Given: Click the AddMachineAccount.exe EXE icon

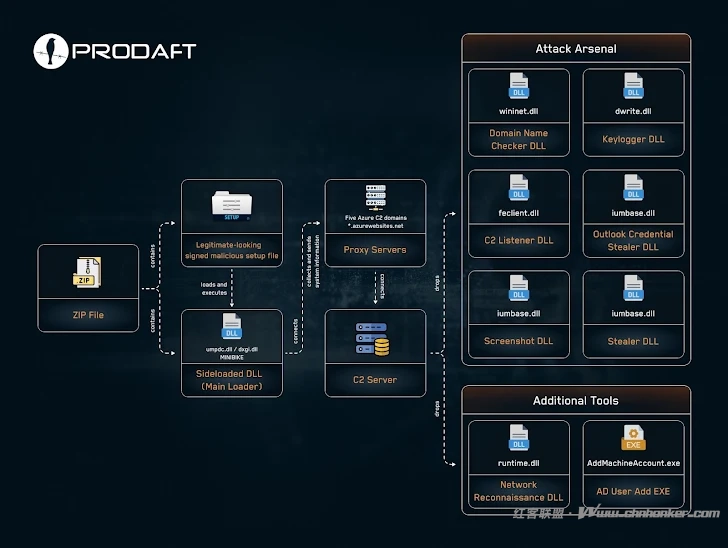Looking at the screenshot, I should (633, 440).
